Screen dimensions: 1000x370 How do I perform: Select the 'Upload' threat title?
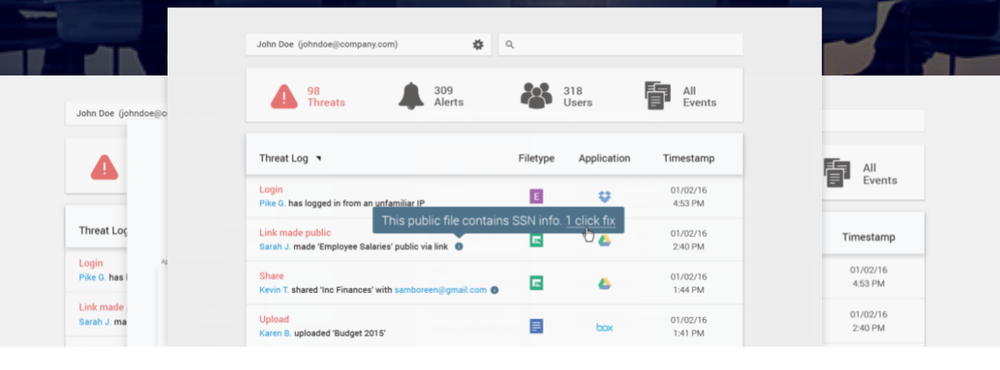point(274,319)
